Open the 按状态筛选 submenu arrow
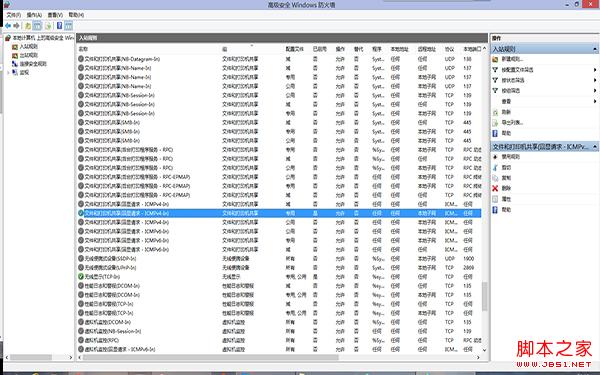This screenshot has height=375, width=600. (595, 80)
